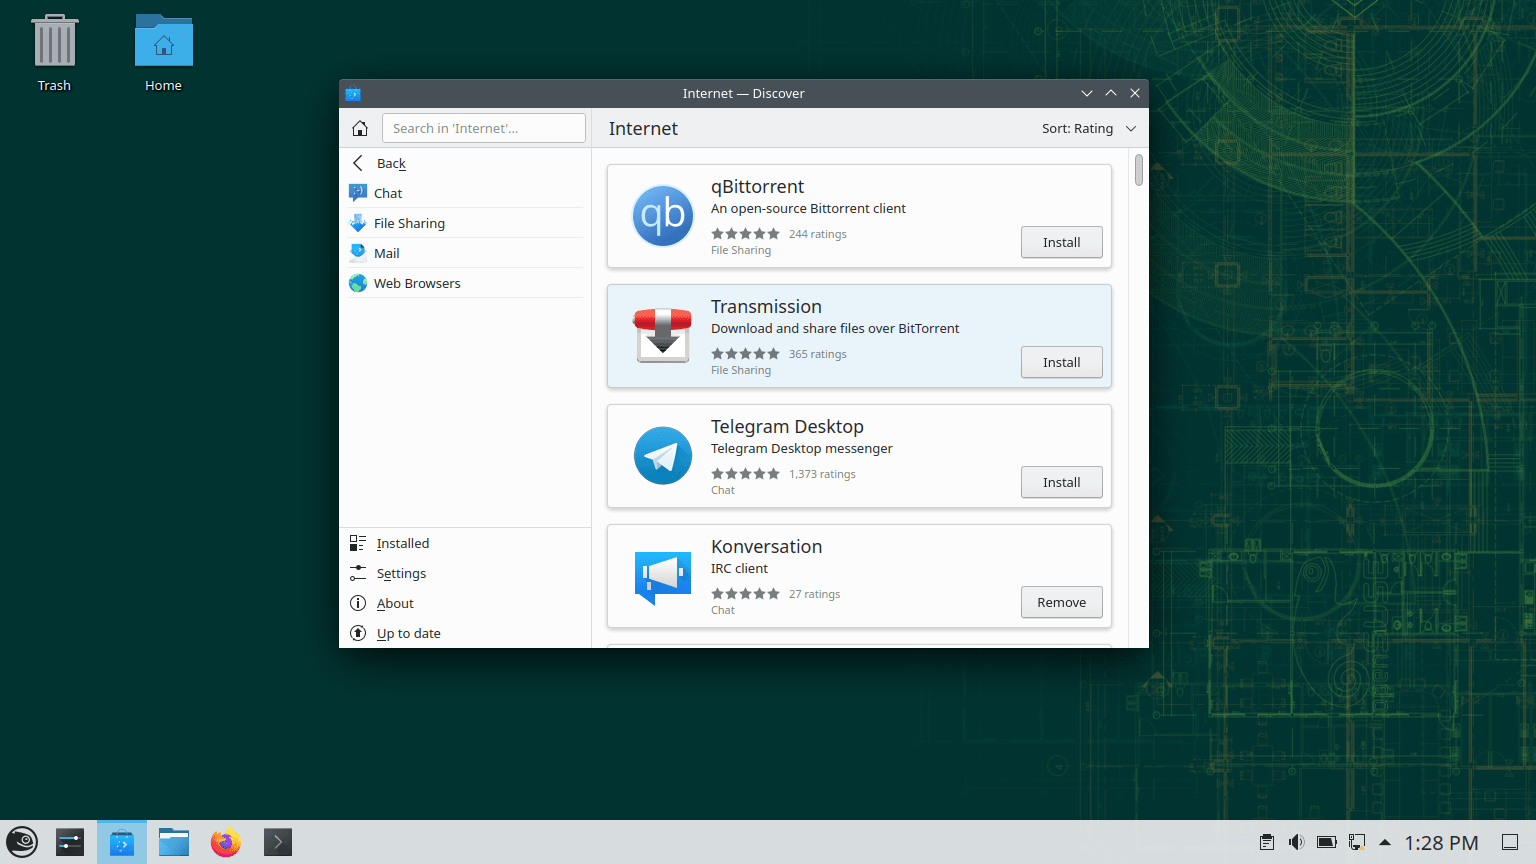The width and height of the screenshot is (1536, 864).
Task: Open the Sort: Rating dropdown
Action: pos(1089,128)
